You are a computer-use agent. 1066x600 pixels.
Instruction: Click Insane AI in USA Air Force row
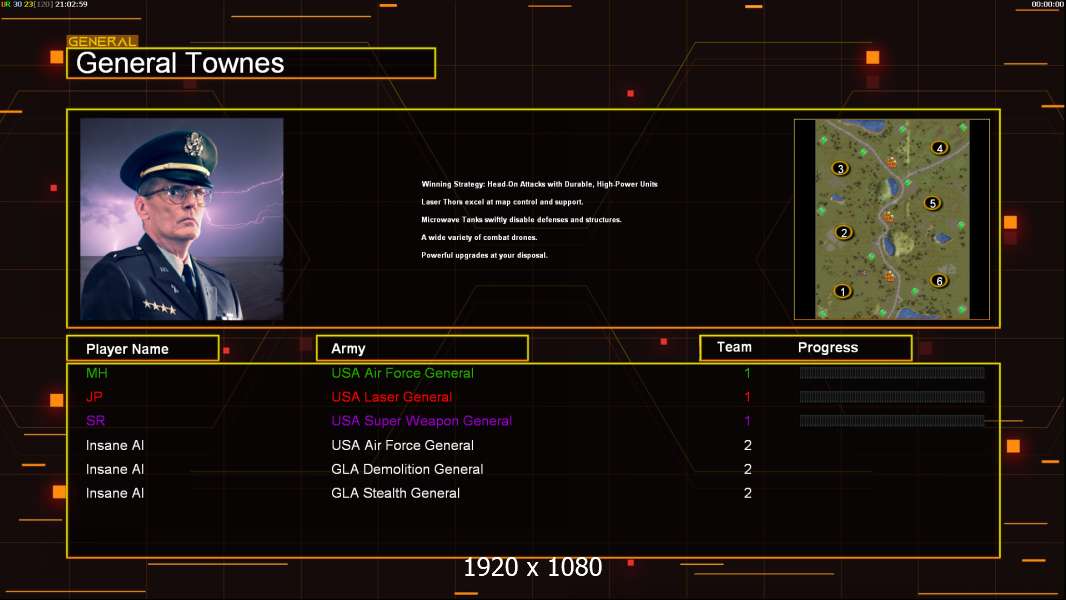pyautogui.click(x=115, y=445)
